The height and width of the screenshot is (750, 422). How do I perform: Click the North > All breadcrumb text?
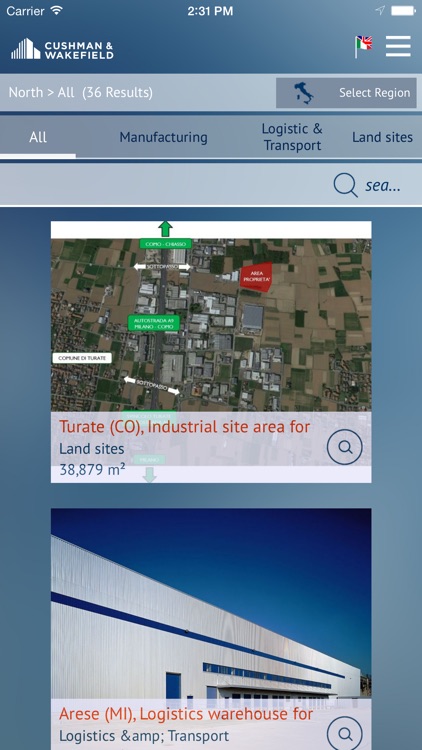tap(42, 92)
